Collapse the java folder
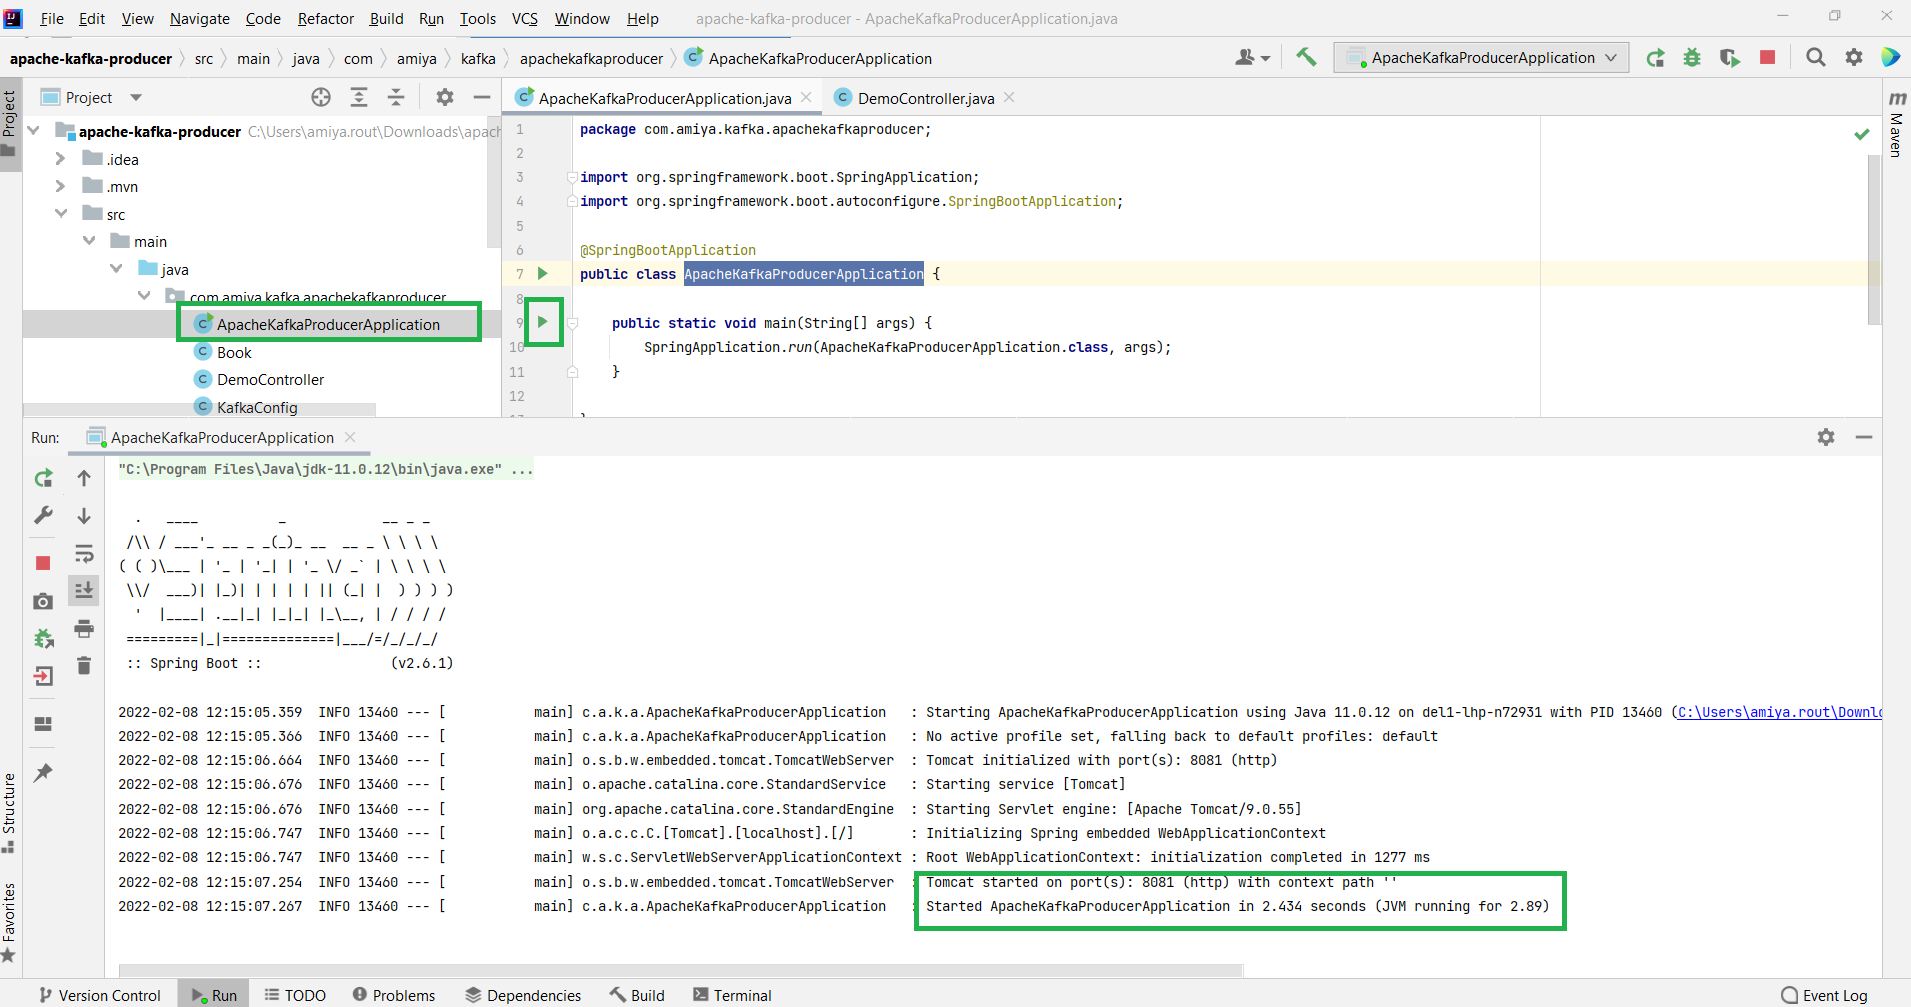 [116, 269]
